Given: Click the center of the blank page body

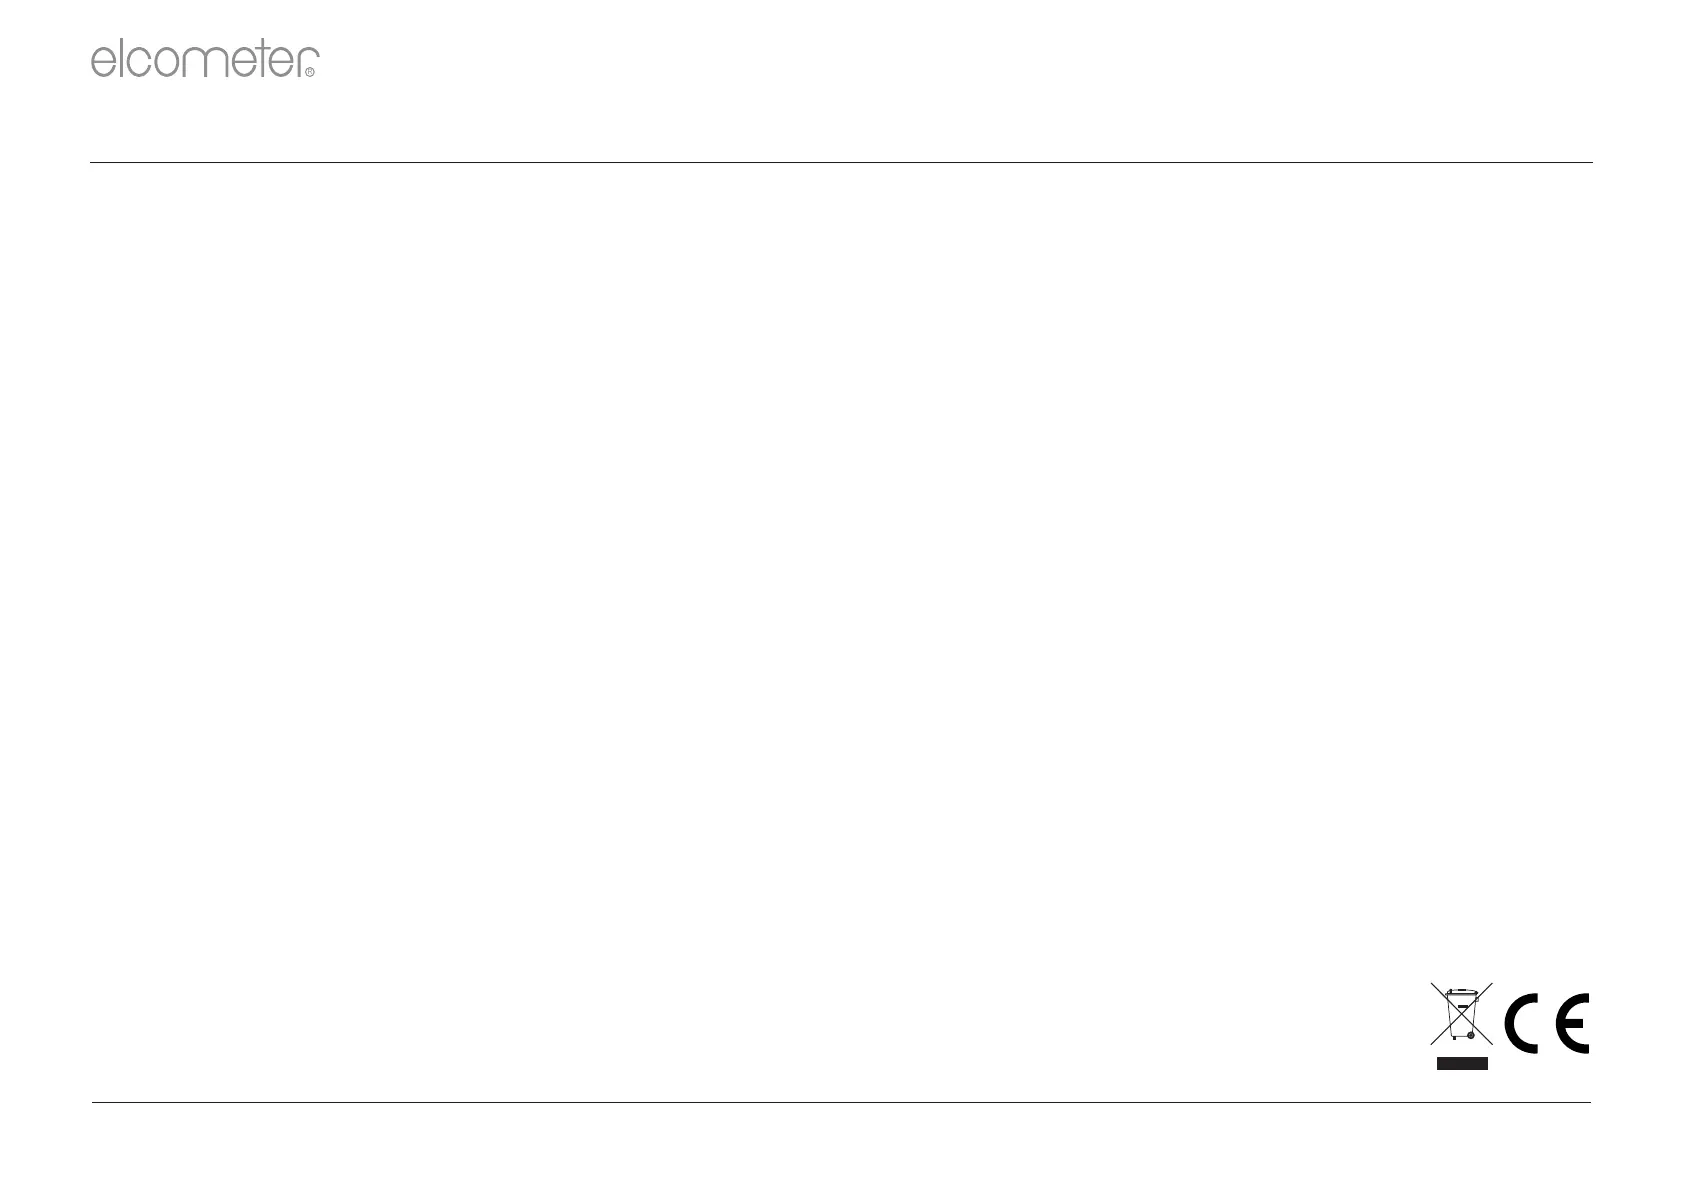Looking at the screenshot, I should pyautogui.click(x=840, y=600).
